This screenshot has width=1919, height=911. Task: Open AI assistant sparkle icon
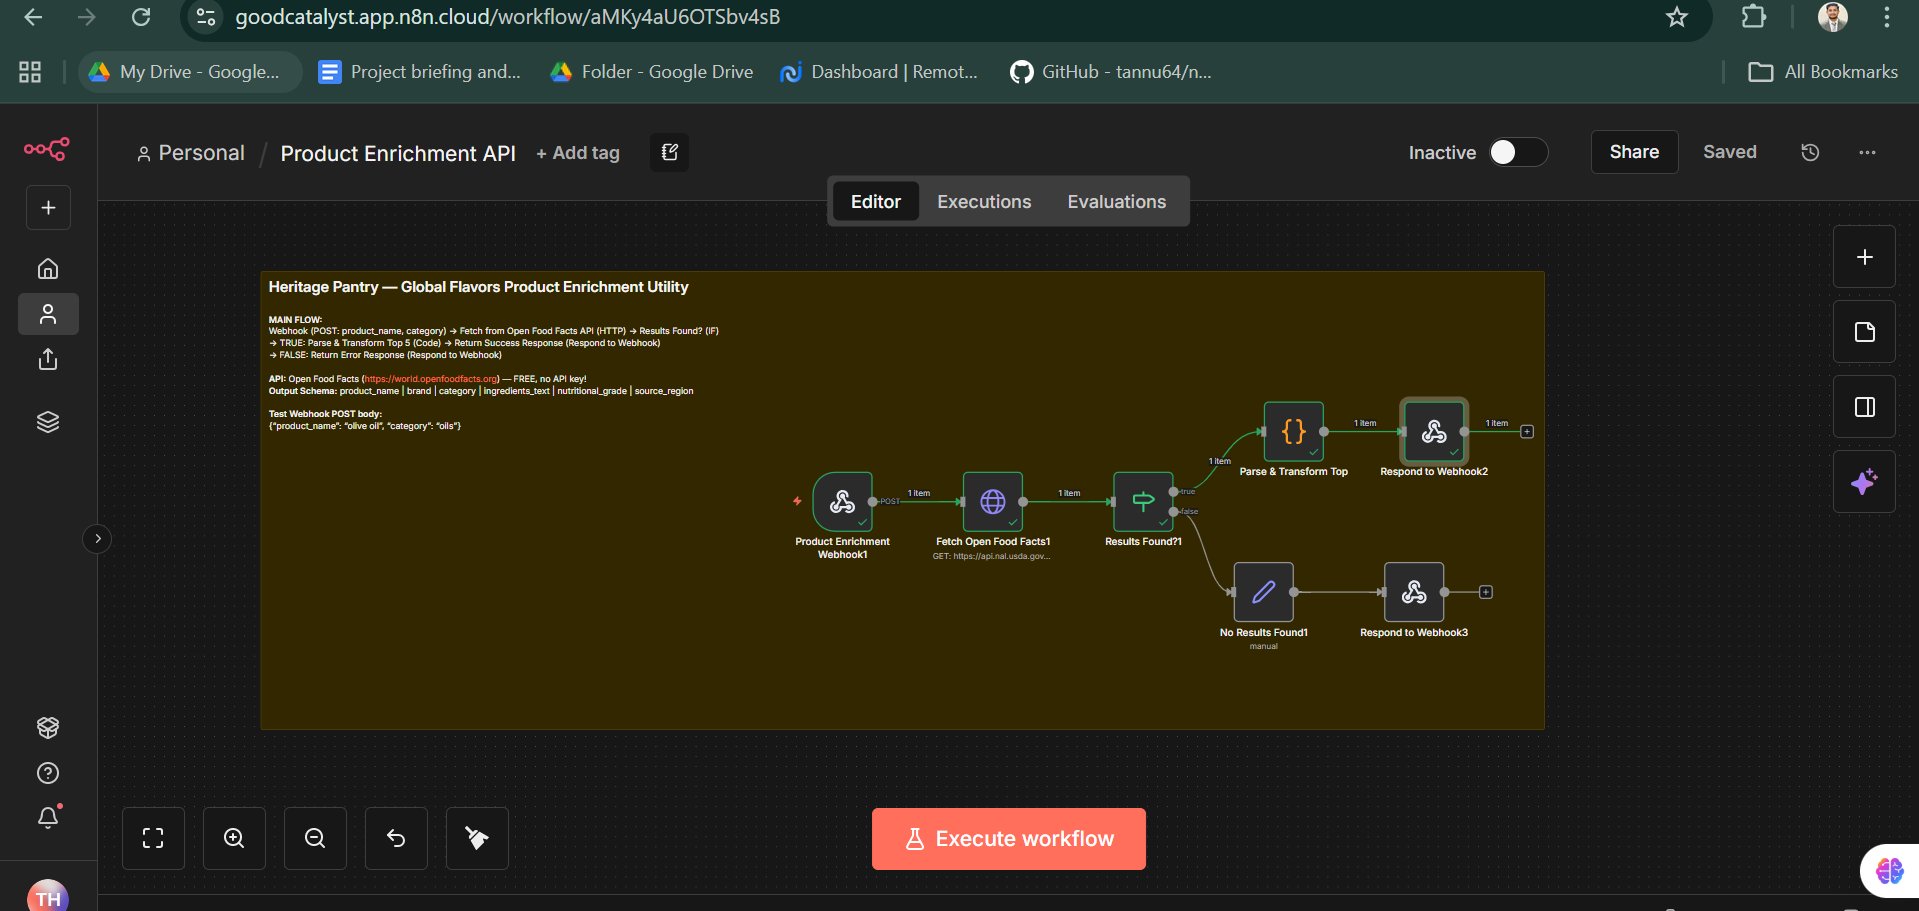pos(1864,482)
